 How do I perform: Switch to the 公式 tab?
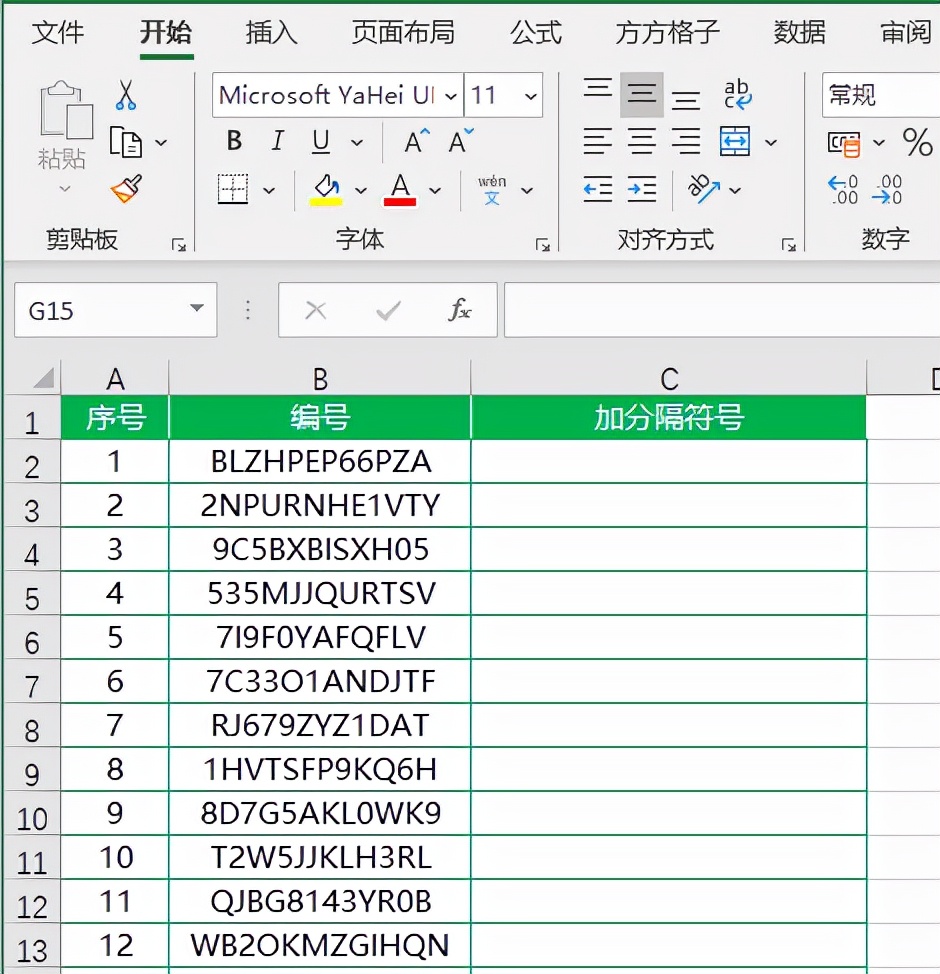pyautogui.click(x=536, y=32)
